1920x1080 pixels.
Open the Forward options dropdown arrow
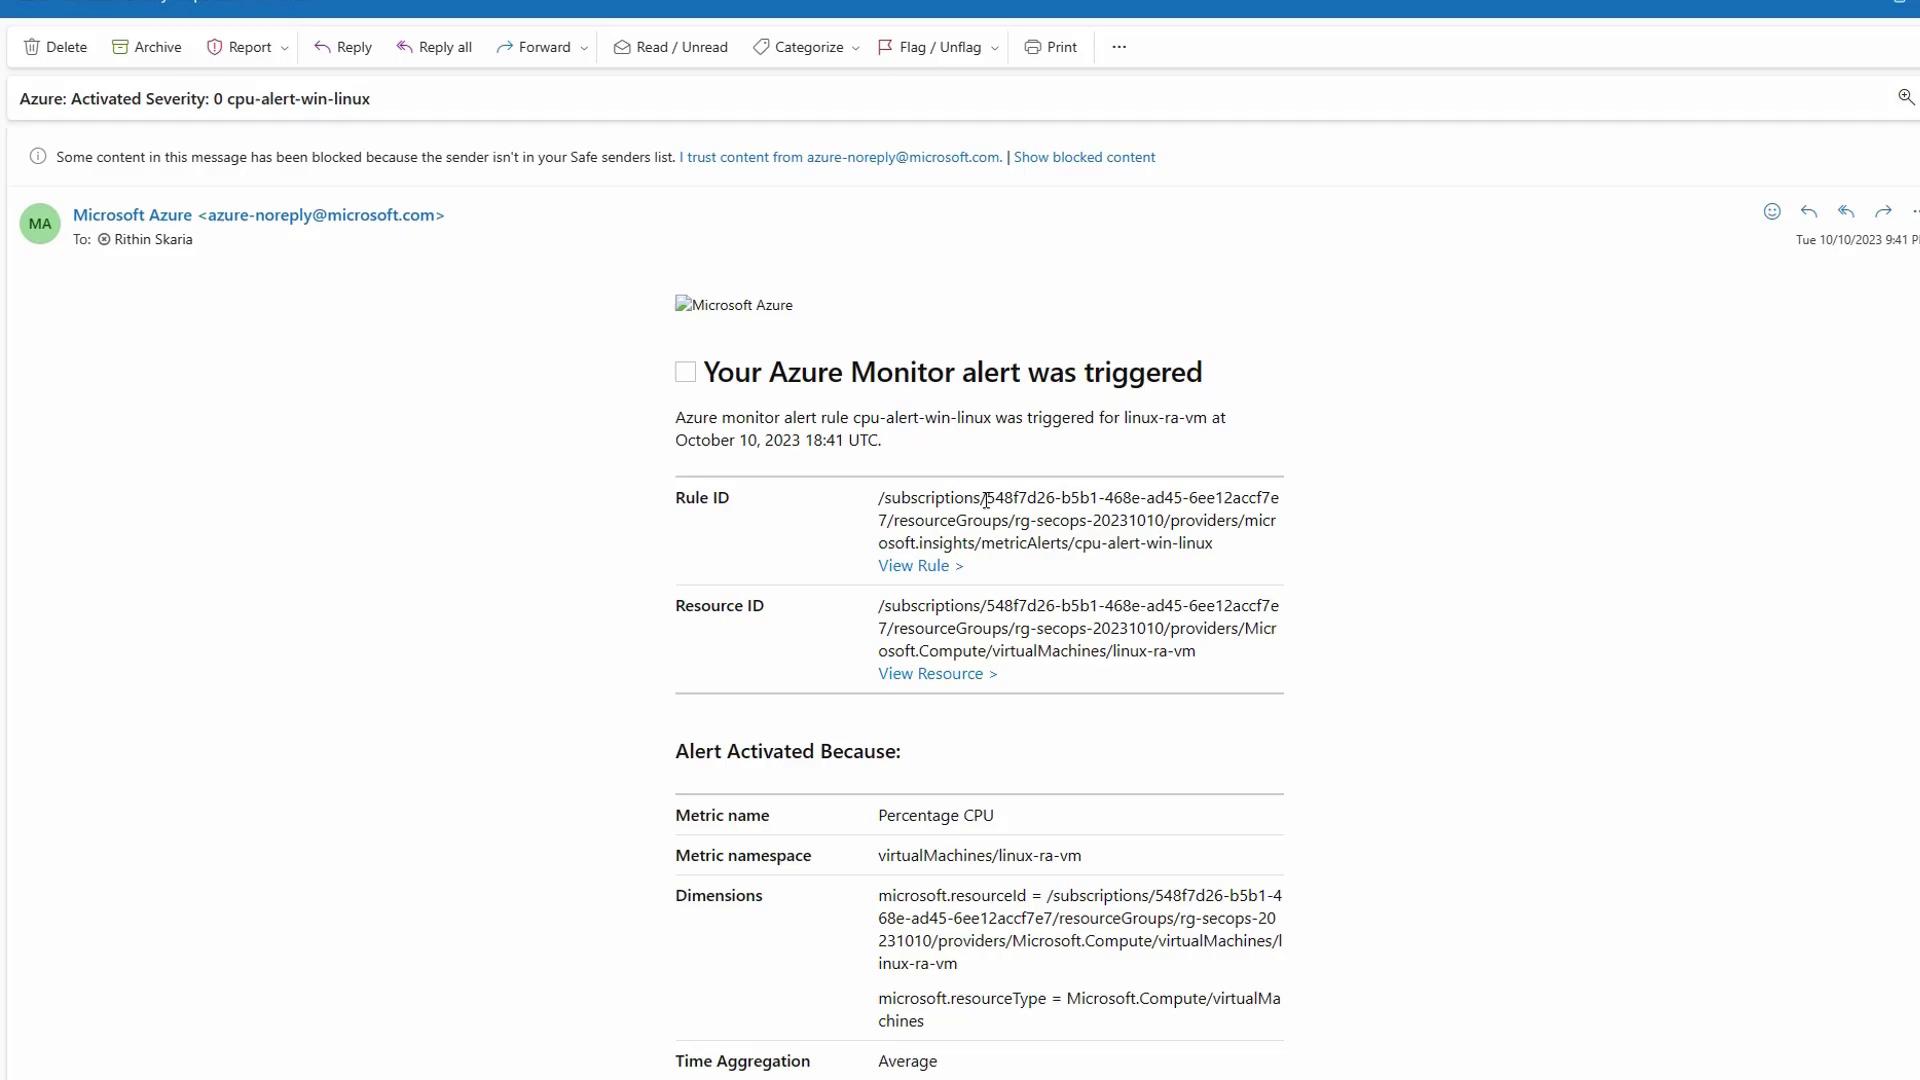[584, 48]
